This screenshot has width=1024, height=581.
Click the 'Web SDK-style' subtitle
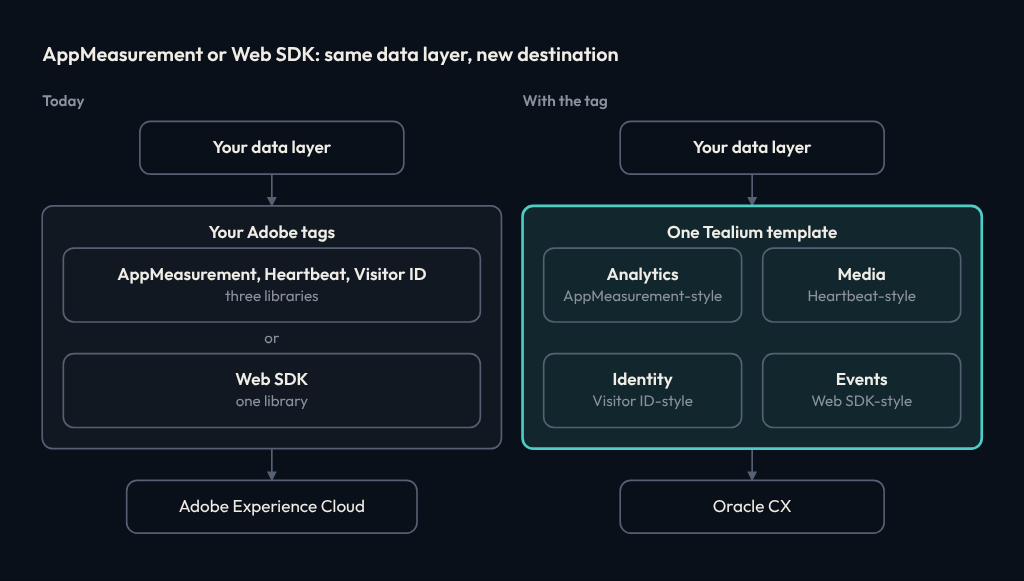[861, 401]
